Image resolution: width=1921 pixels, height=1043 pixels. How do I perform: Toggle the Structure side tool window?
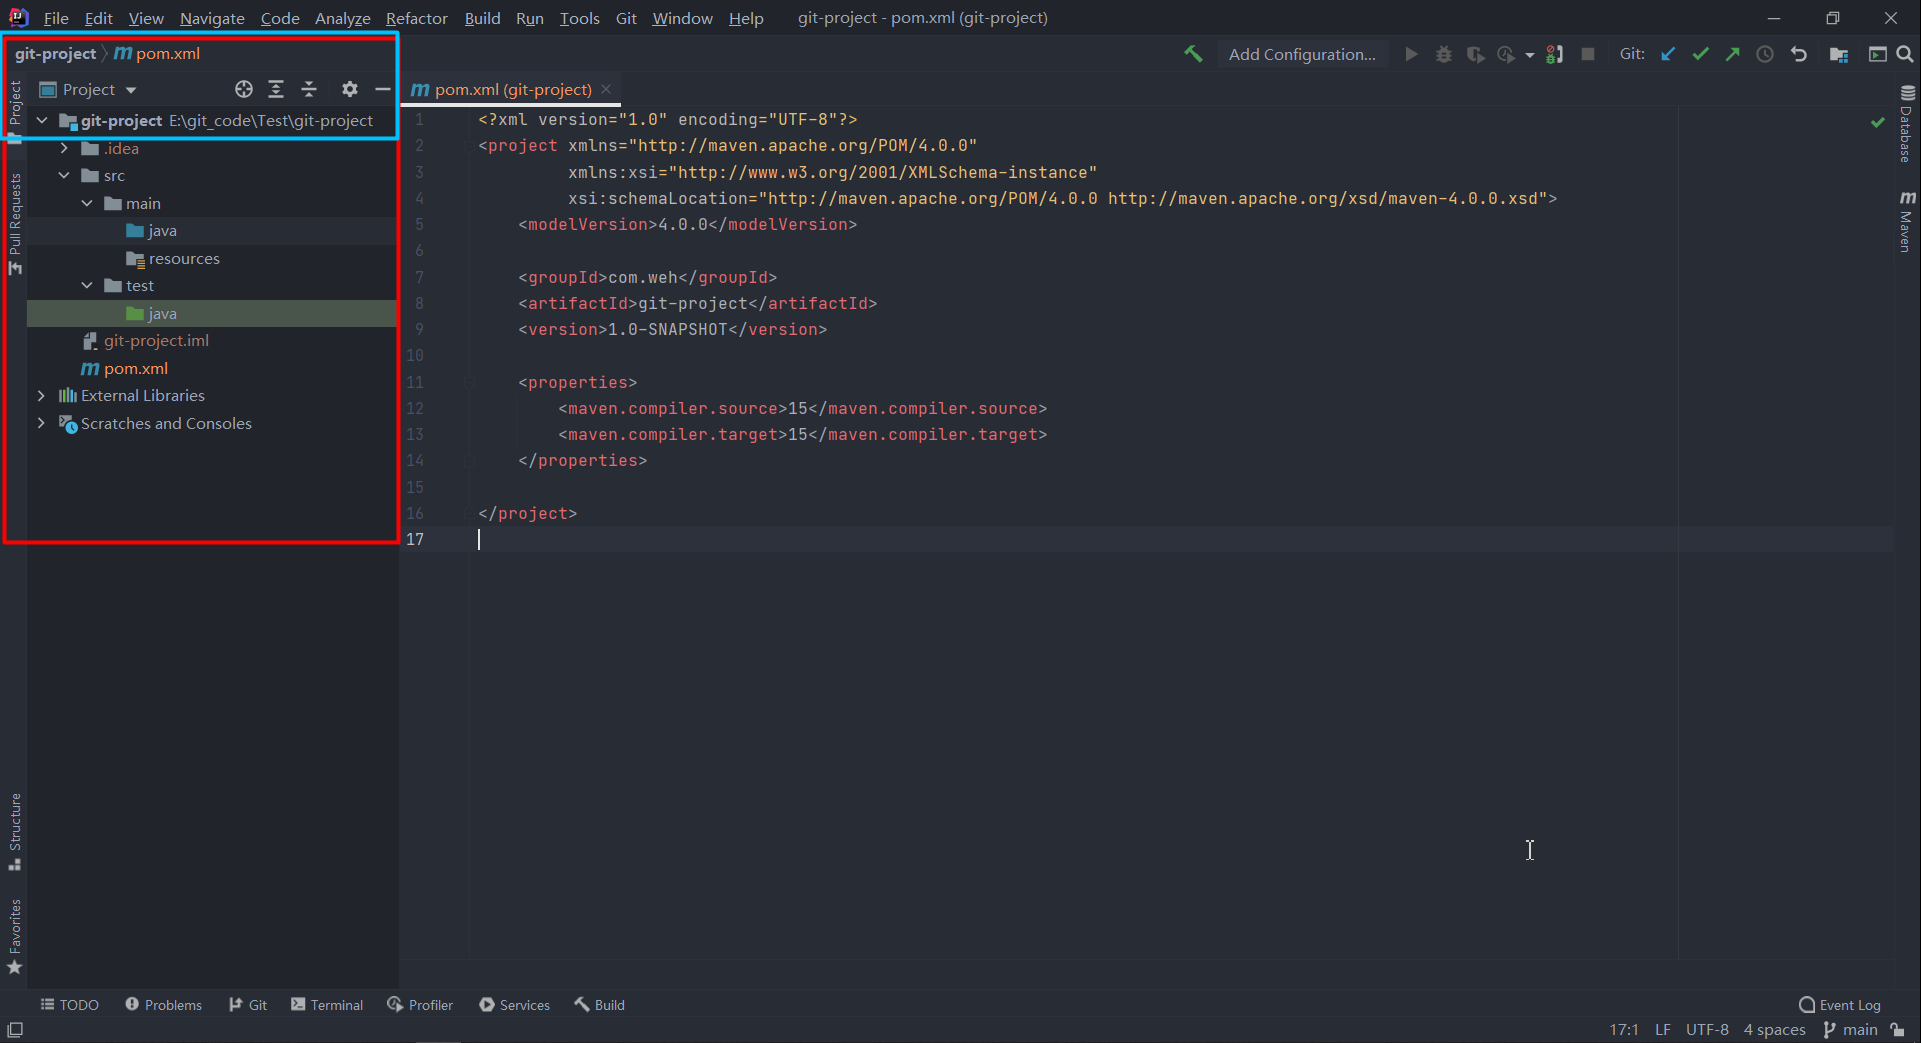15,831
